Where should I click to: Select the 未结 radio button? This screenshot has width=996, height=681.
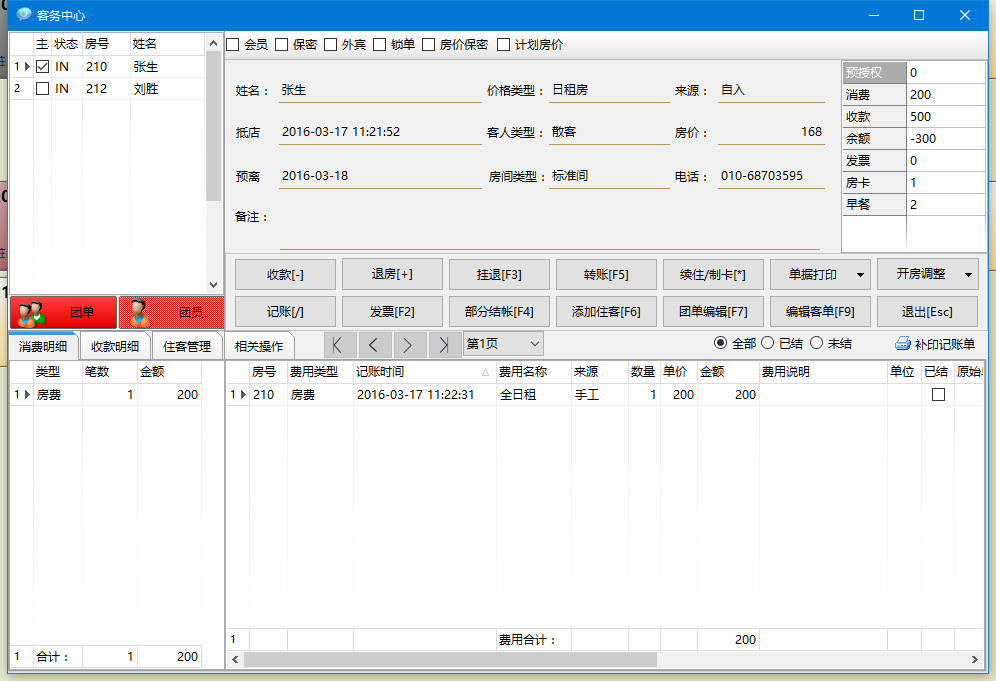tap(816, 343)
